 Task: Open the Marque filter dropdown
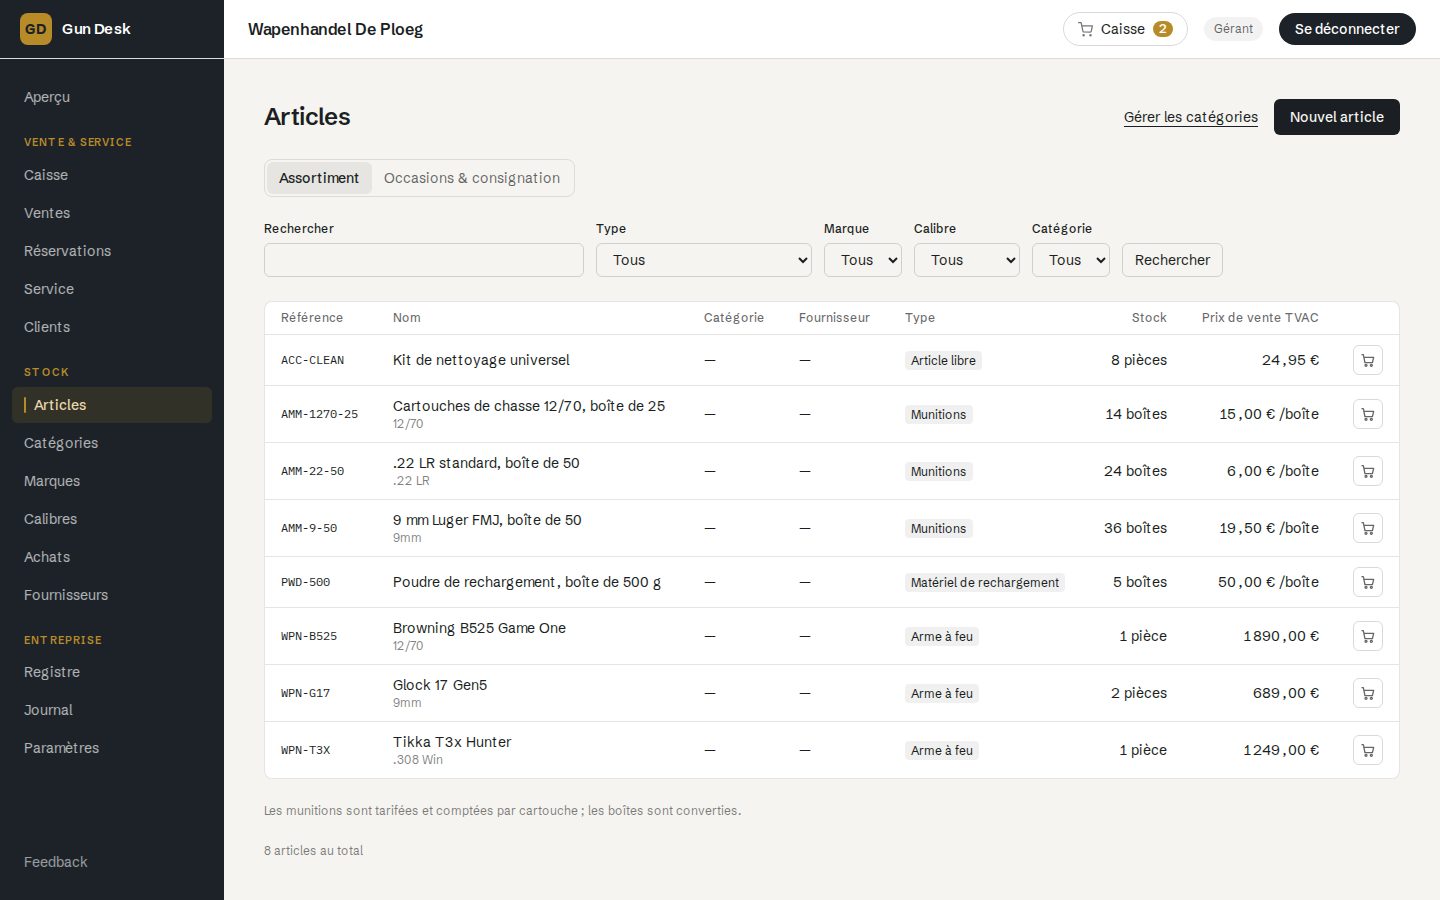click(863, 260)
